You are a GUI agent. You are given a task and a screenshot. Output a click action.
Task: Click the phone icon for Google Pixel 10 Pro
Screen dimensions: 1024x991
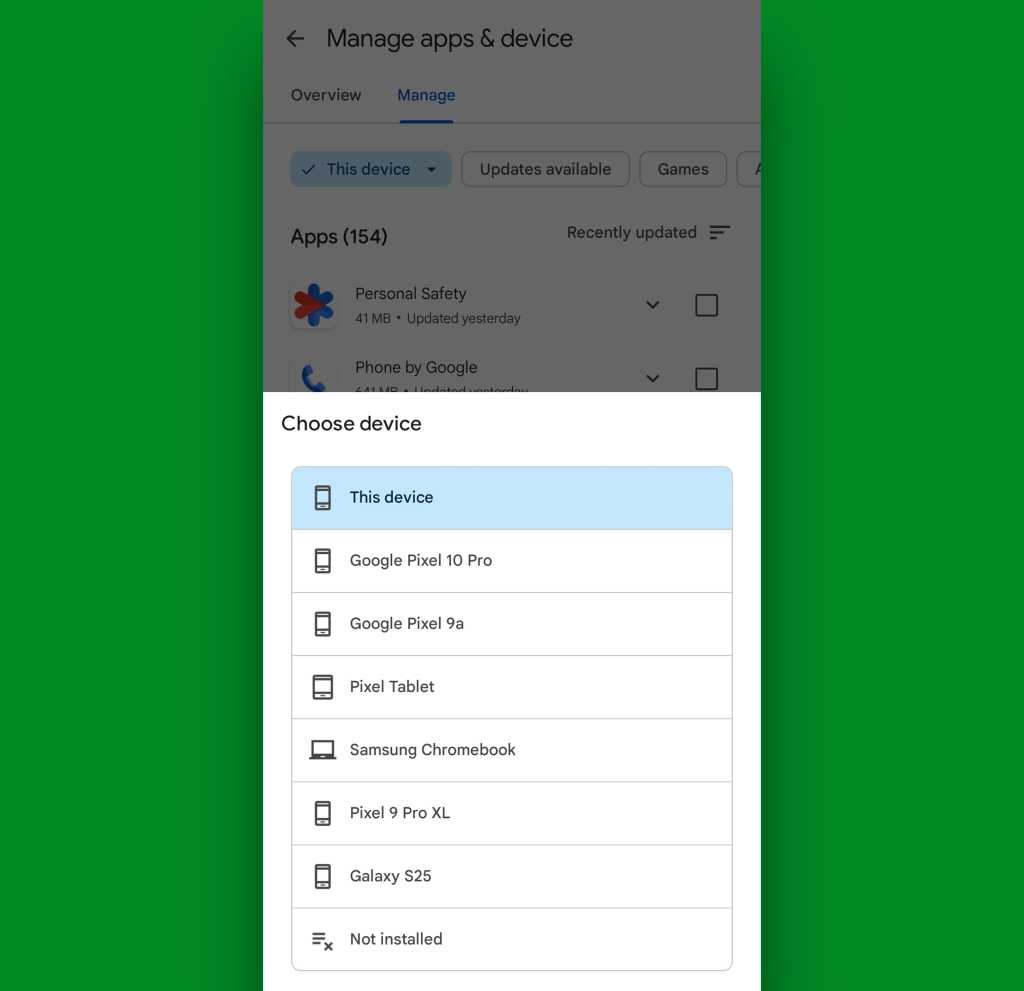(x=323, y=560)
